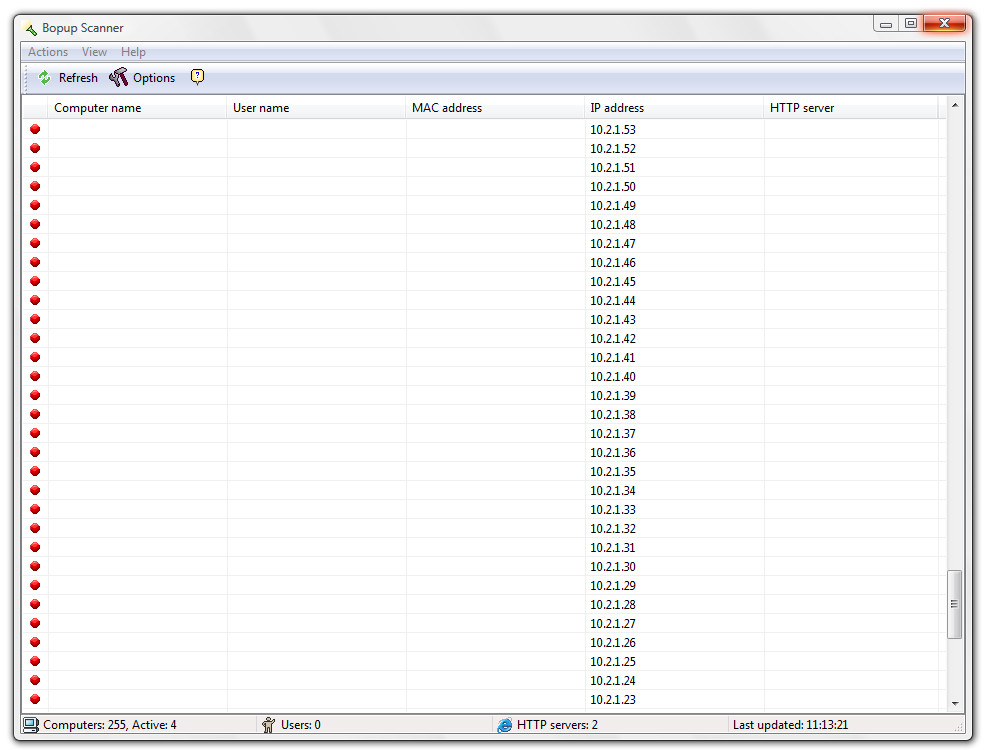Open the Options hammer tool
The image size is (995, 750).
click(x=142, y=78)
